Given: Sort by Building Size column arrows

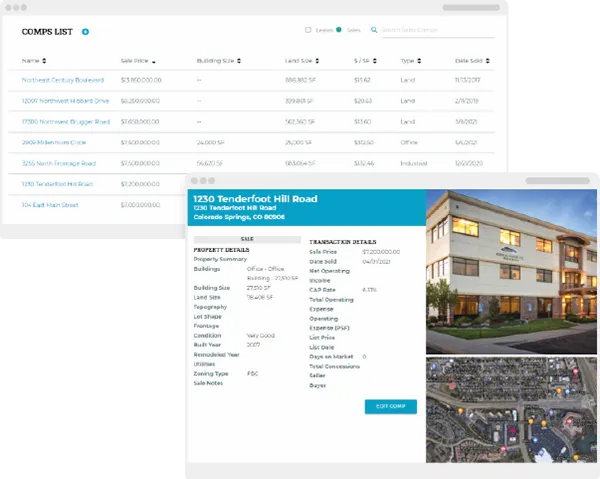Looking at the screenshot, I should tap(240, 60).
